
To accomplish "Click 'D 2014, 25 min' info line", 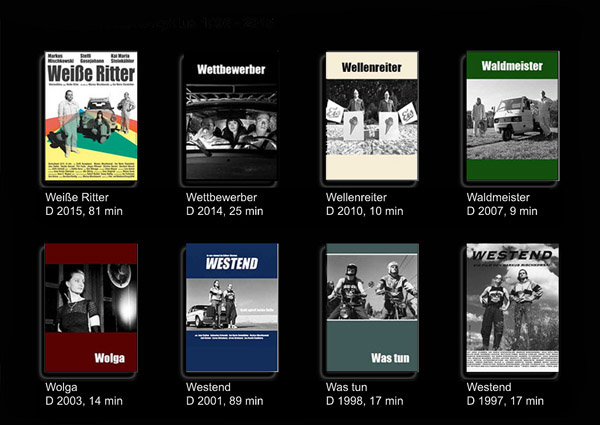I will click(x=225, y=211).
